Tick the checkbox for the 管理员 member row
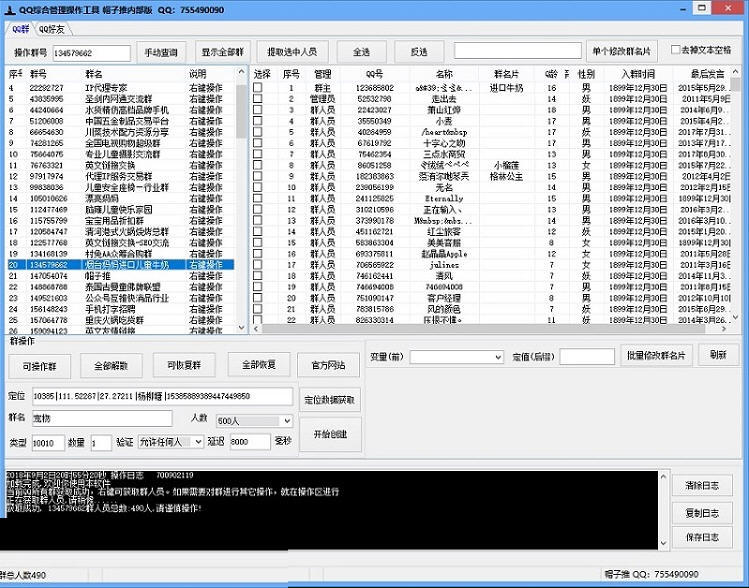 (257, 98)
